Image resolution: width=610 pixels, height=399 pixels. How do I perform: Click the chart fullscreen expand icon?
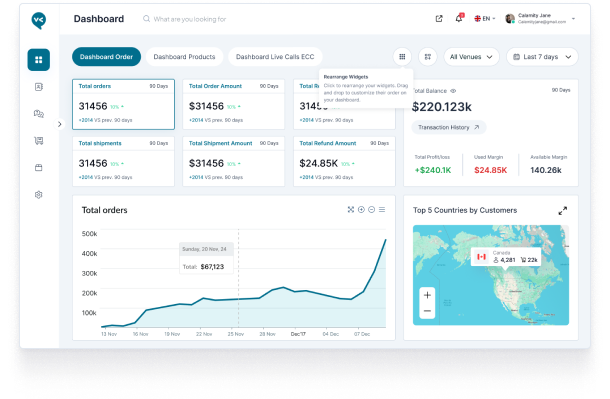351,210
